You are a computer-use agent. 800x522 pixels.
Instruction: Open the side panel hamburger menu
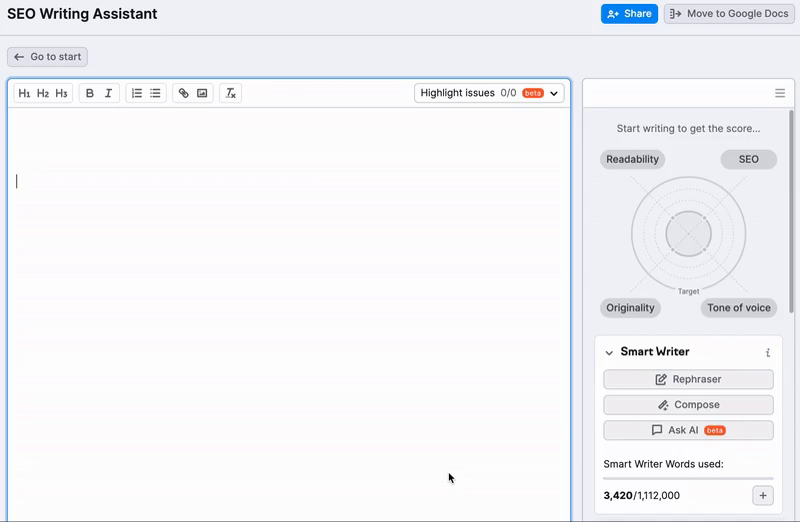tap(780, 93)
